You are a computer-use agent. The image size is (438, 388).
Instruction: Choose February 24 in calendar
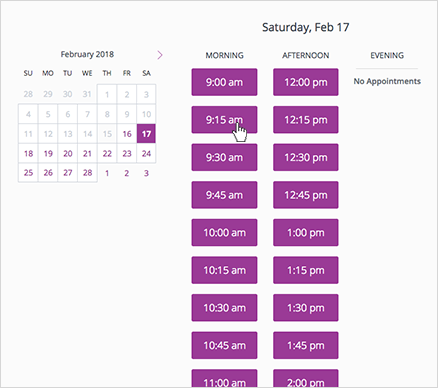(x=146, y=153)
